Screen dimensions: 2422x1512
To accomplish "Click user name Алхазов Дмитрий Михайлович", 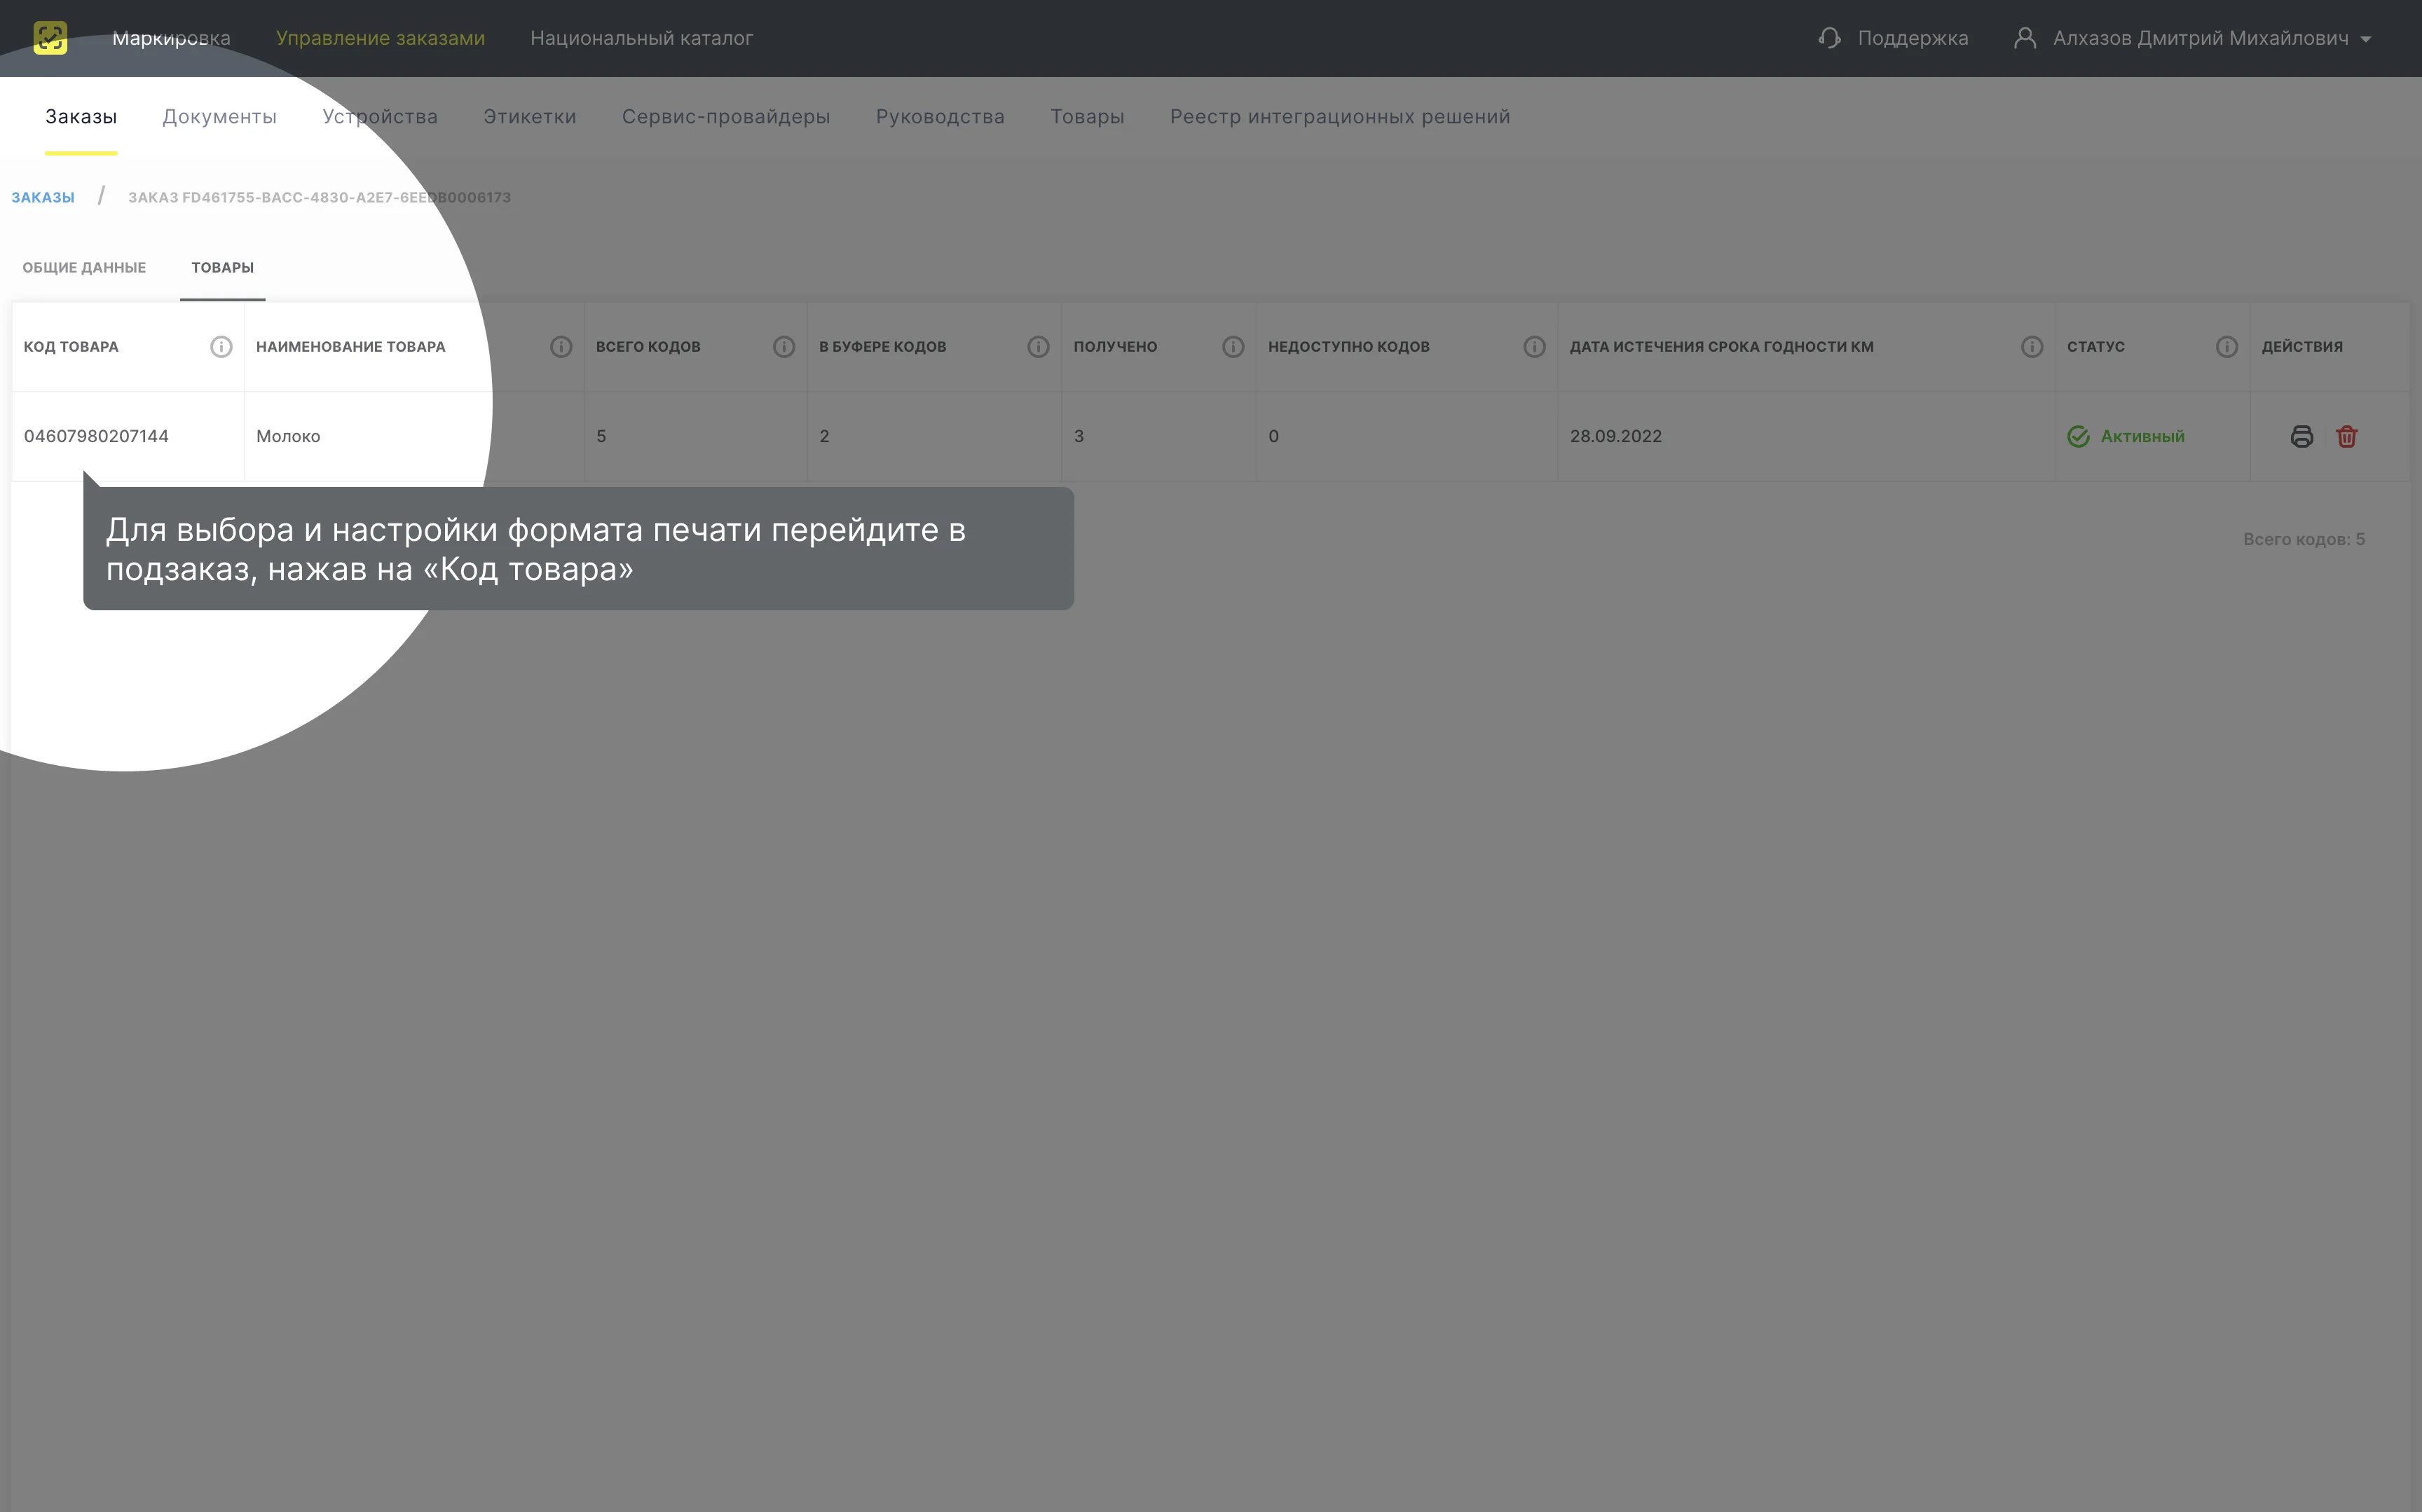I will pos(2200,38).
